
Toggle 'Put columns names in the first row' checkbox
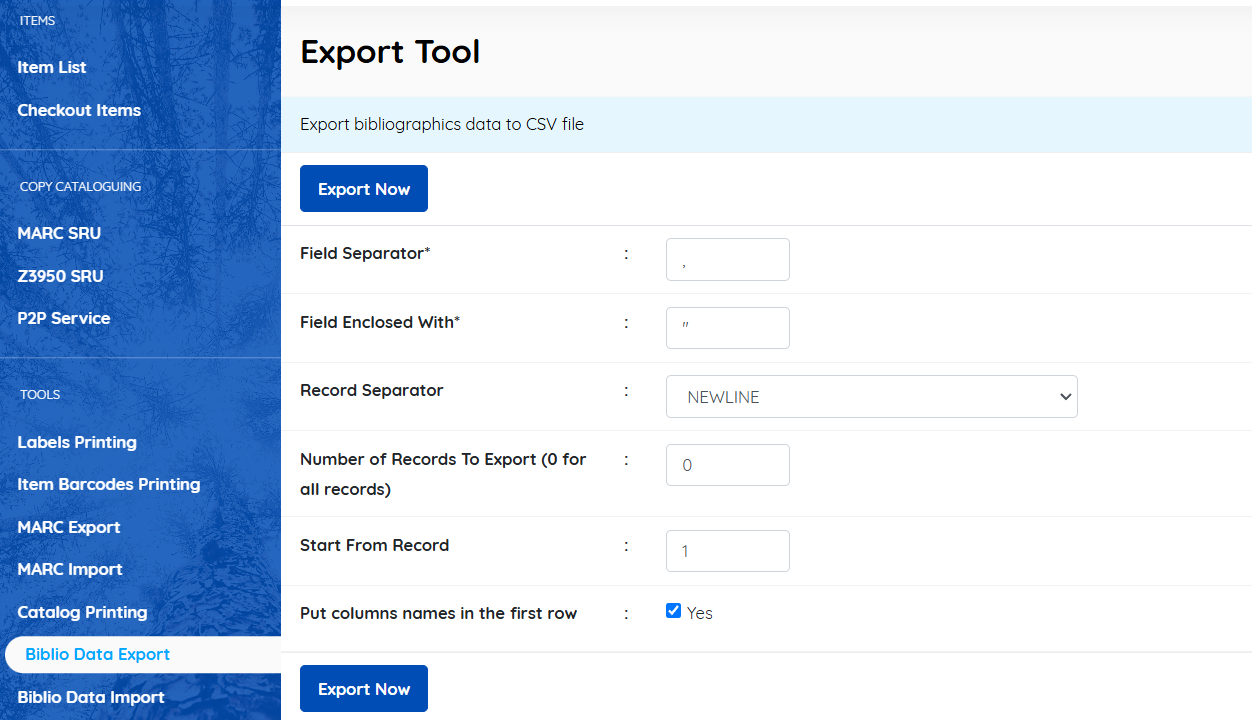[673, 610]
